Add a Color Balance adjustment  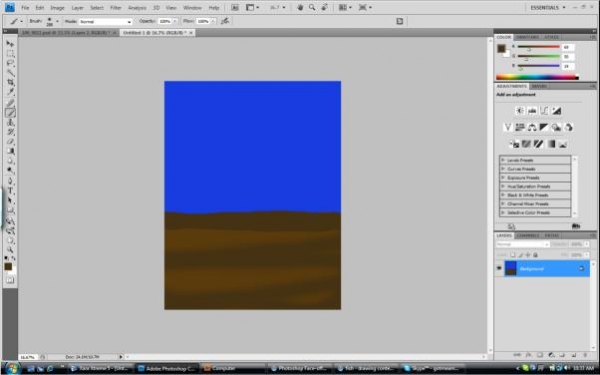click(x=532, y=127)
